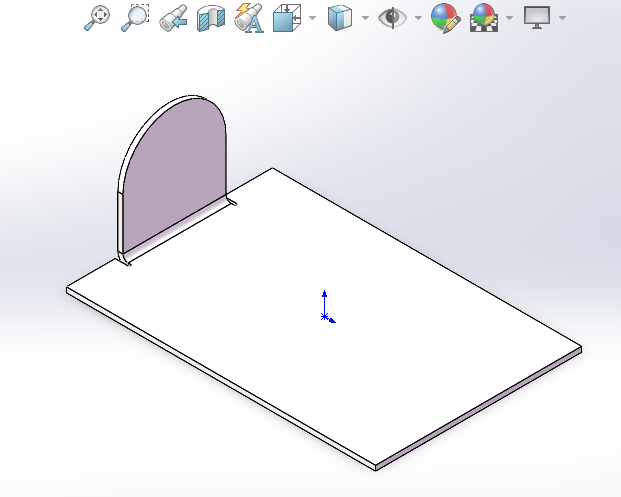
Task: Expand the Hide/Show Items dropdown arrow
Action: [418, 18]
